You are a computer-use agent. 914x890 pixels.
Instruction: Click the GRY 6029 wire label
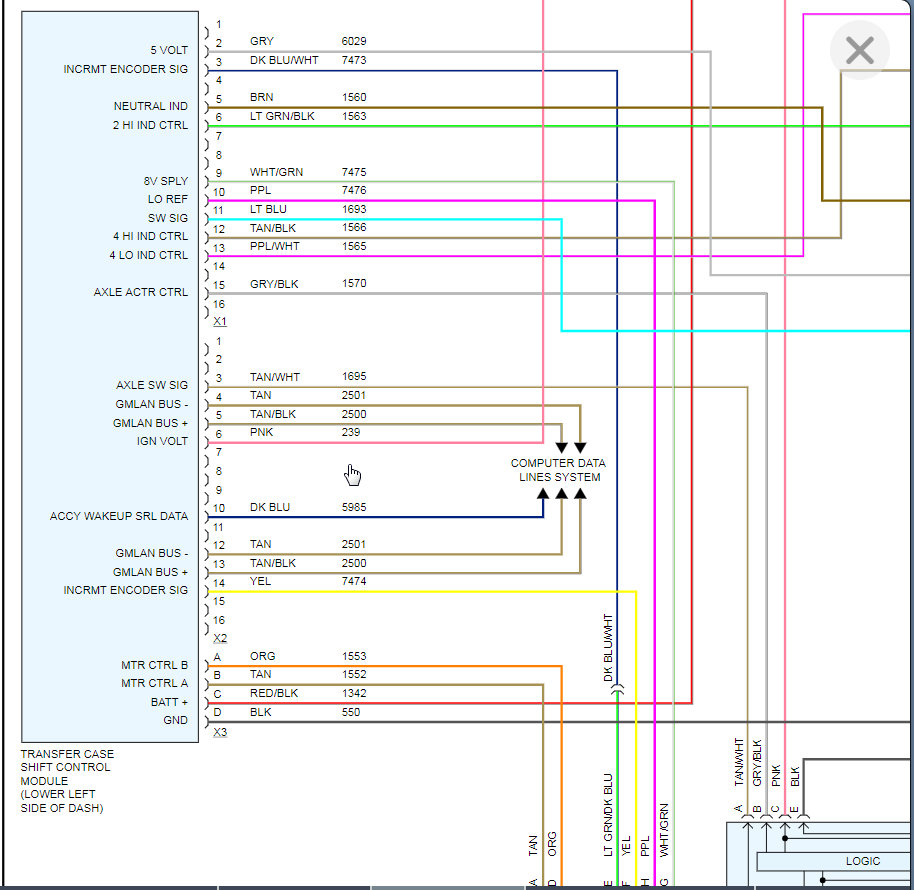click(x=308, y=41)
